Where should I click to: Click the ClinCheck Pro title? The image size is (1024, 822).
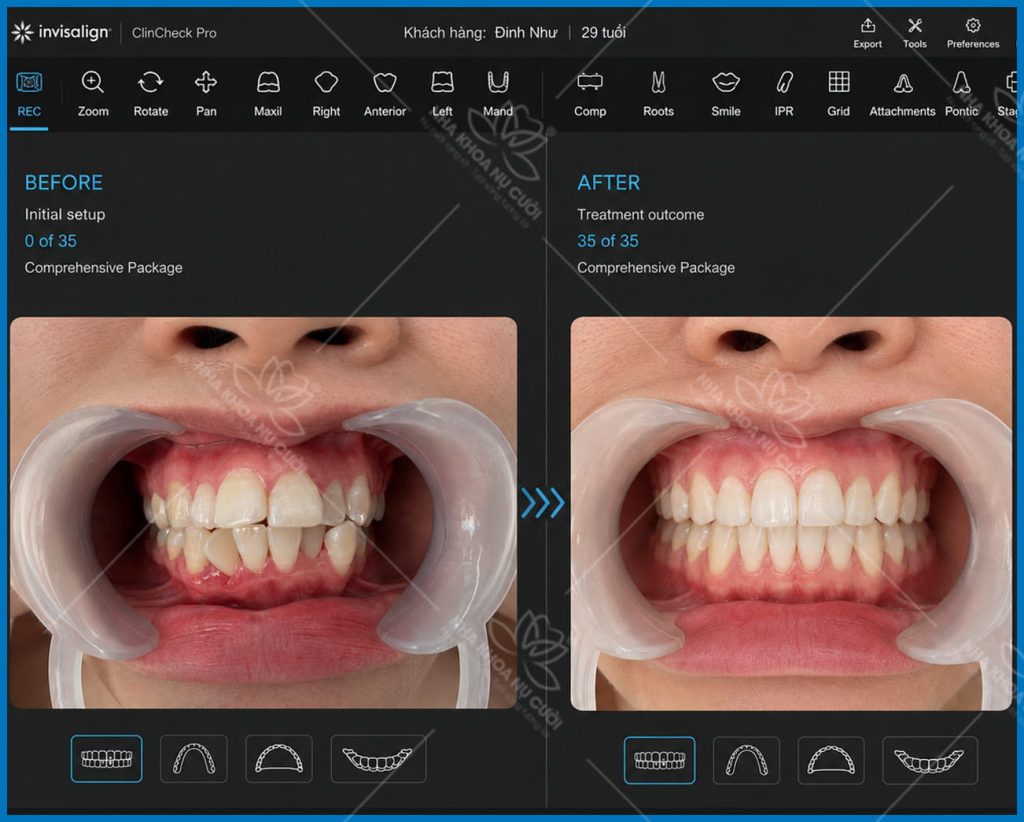[174, 33]
